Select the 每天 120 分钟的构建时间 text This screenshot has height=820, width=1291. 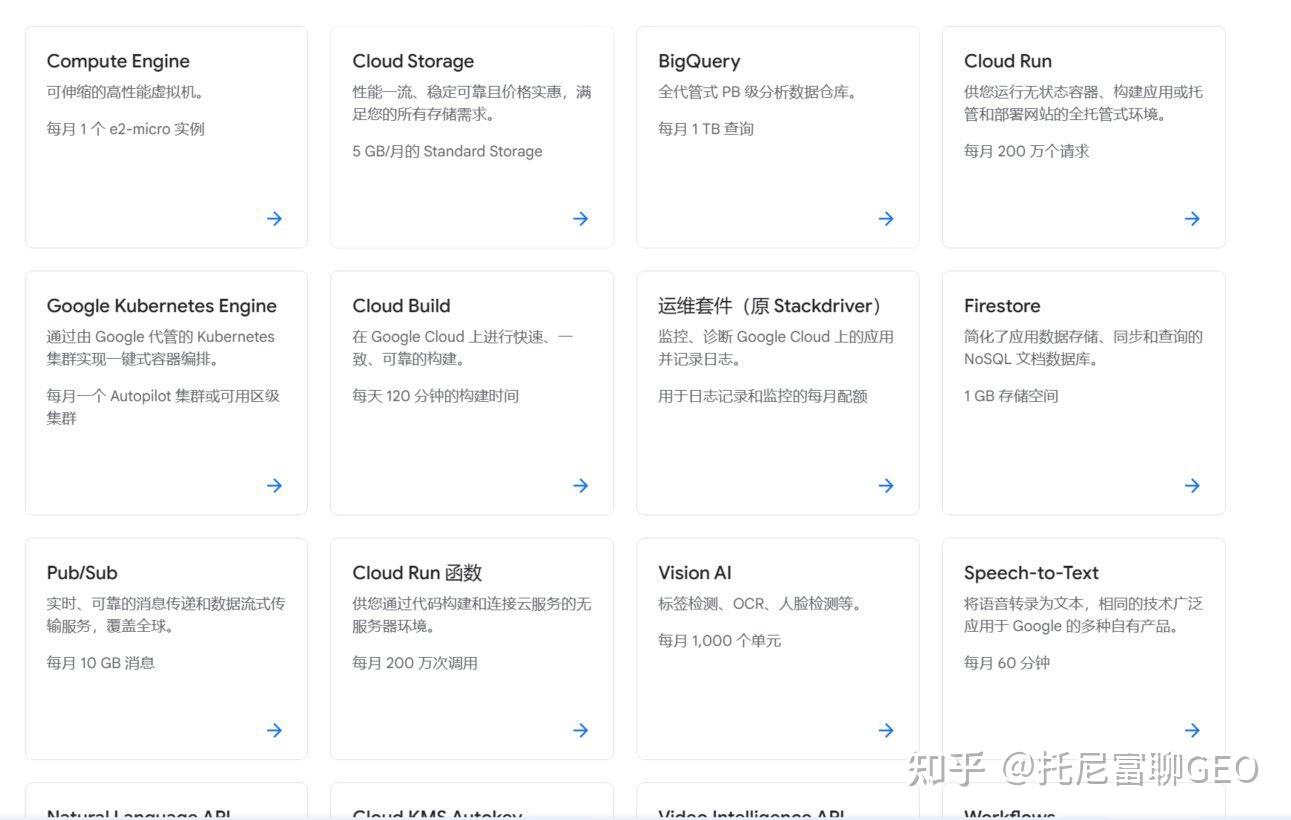click(x=435, y=396)
